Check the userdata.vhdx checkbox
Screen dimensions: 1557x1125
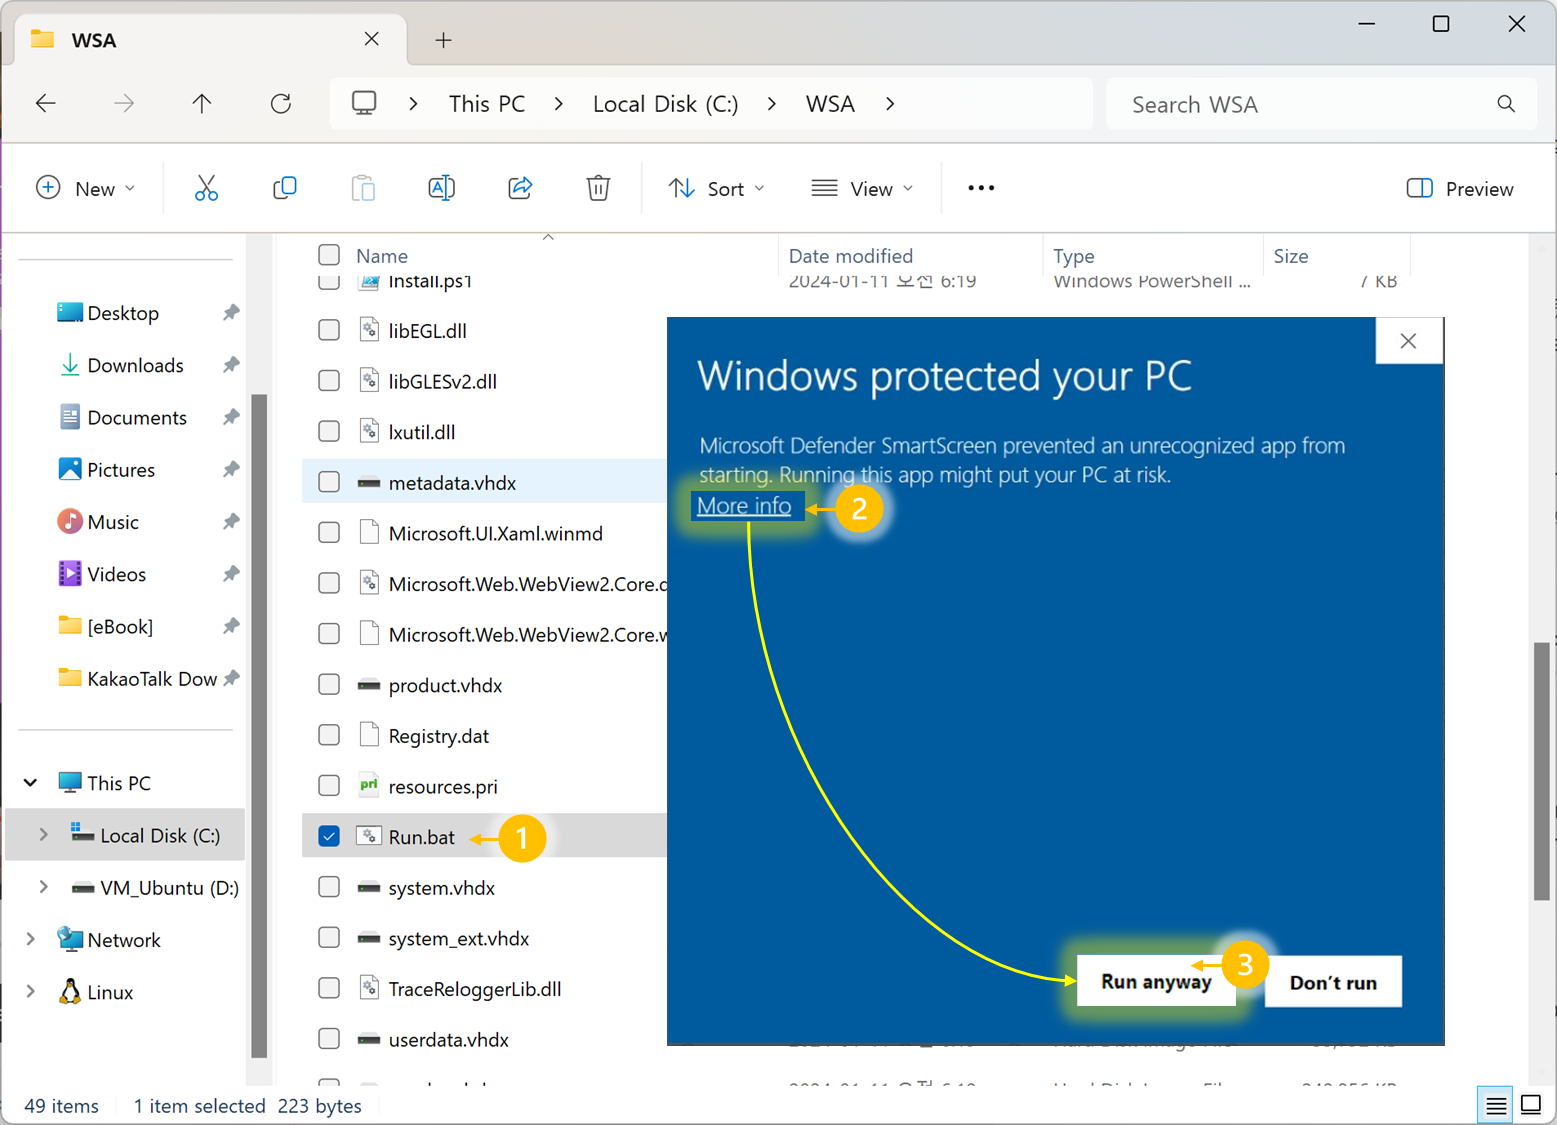(329, 1039)
